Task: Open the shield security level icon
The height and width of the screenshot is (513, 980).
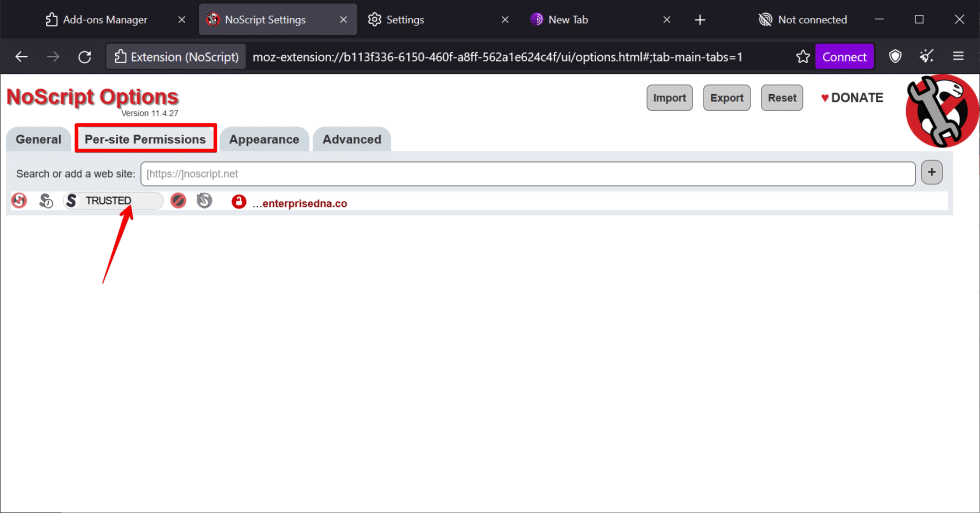Action: pyautogui.click(x=895, y=57)
